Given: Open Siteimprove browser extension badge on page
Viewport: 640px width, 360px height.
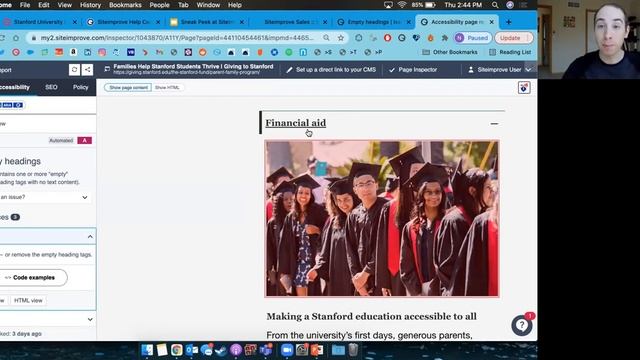Looking at the screenshot, I should [524, 87].
